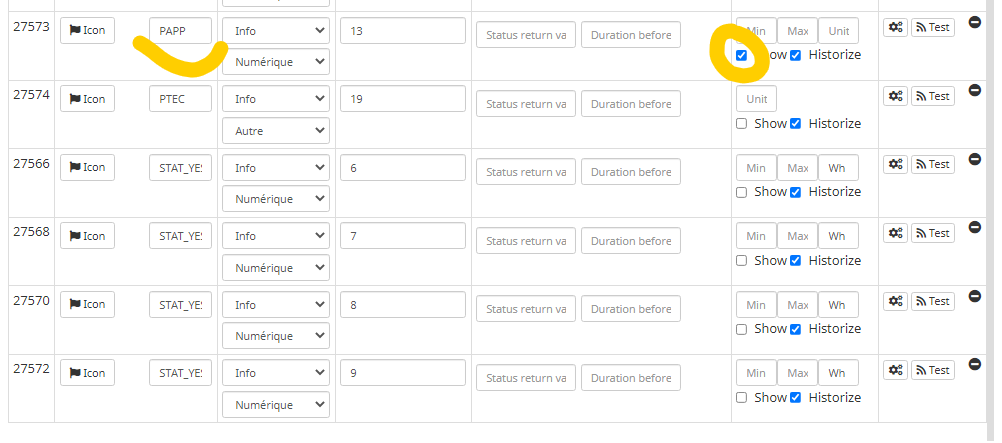Click the PTEC name field

click(180, 99)
